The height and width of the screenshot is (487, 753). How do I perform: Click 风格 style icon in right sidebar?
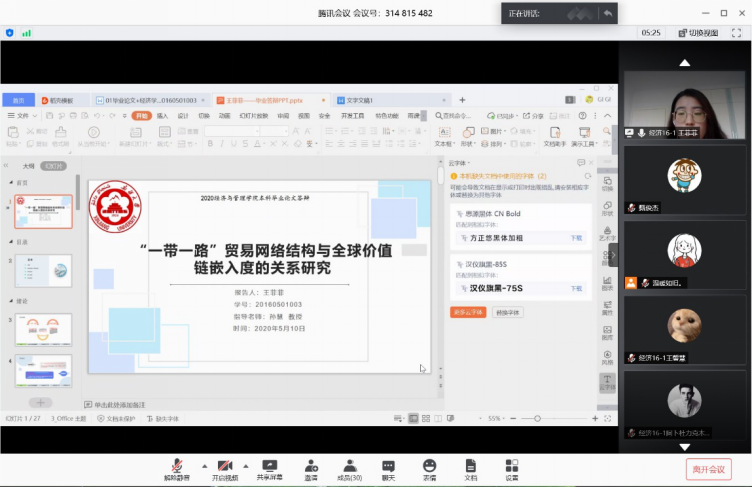pos(607,358)
